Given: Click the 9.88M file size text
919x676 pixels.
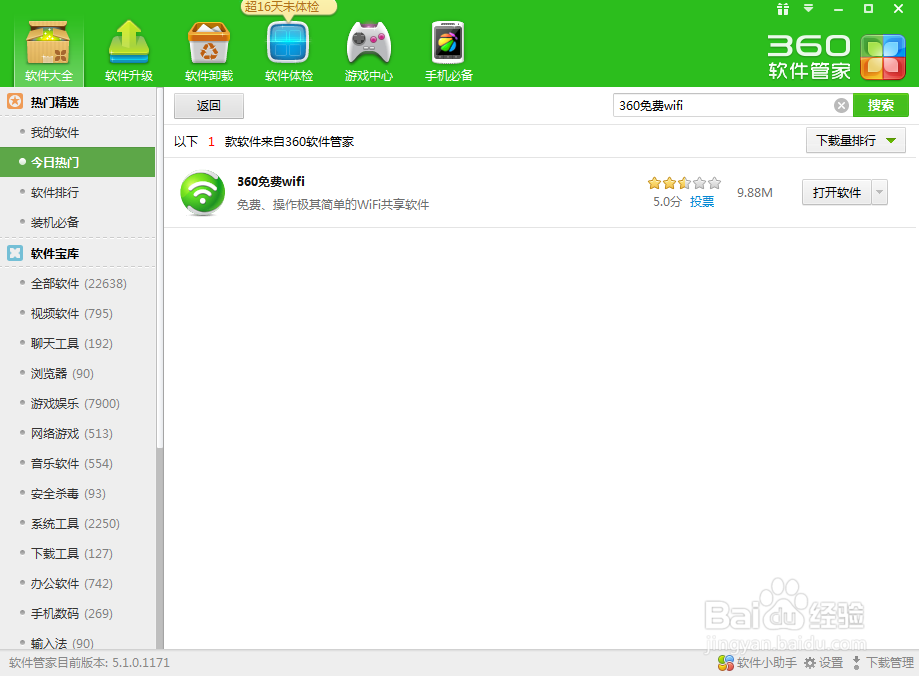Looking at the screenshot, I should pos(755,193).
